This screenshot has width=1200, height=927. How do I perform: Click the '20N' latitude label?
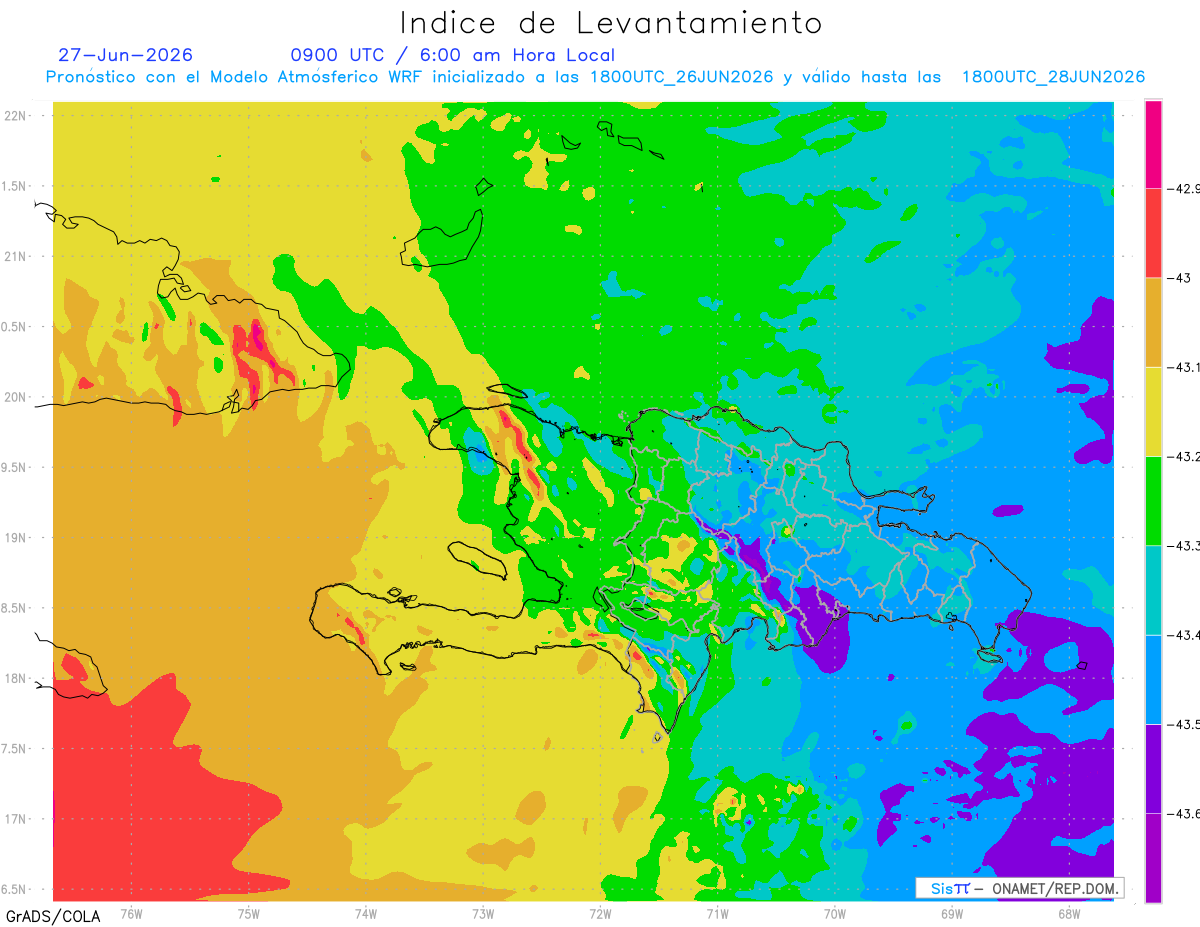pos(16,397)
